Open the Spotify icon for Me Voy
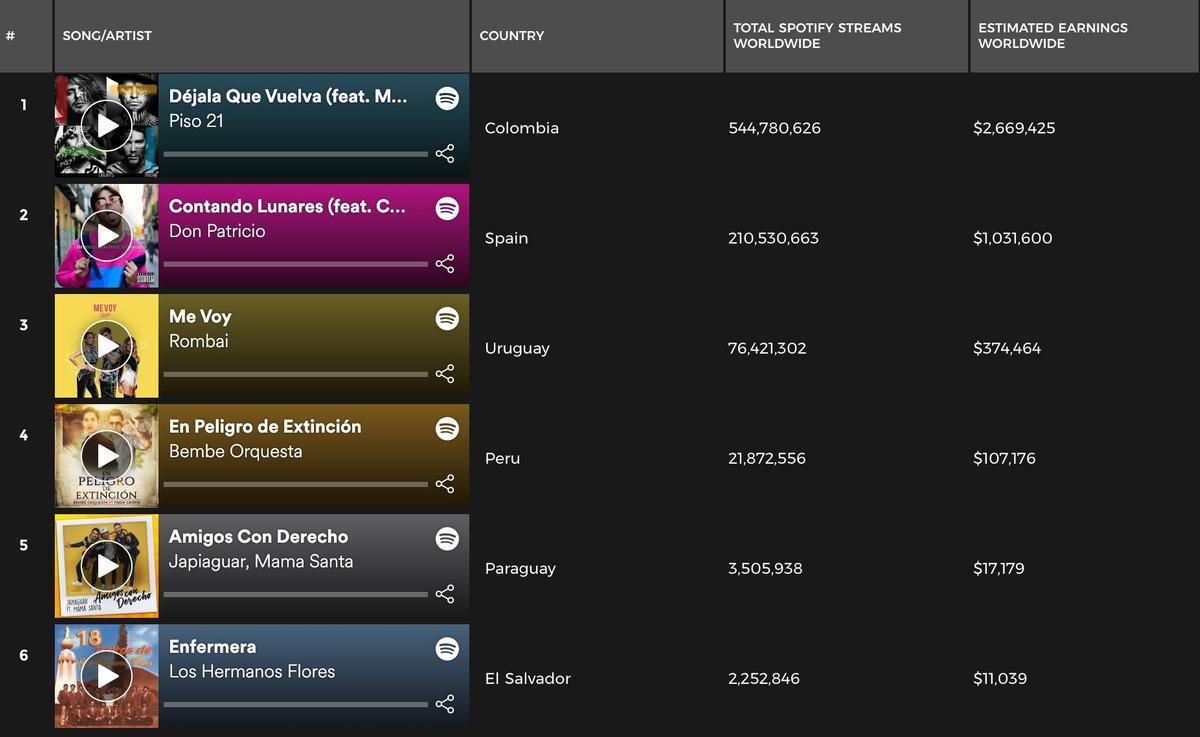 447,318
